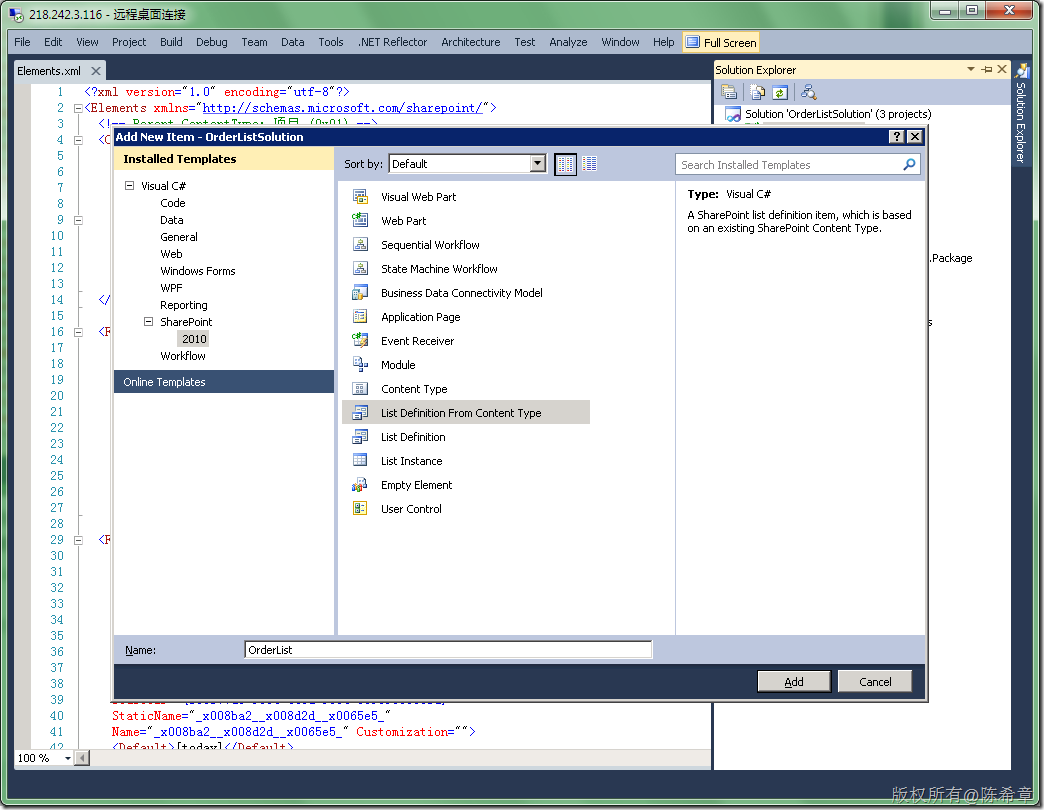This screenshot has height=810, width=1044.
Task: Select the 2010 SharePoint tree item
Action: (x=194, y=339)
